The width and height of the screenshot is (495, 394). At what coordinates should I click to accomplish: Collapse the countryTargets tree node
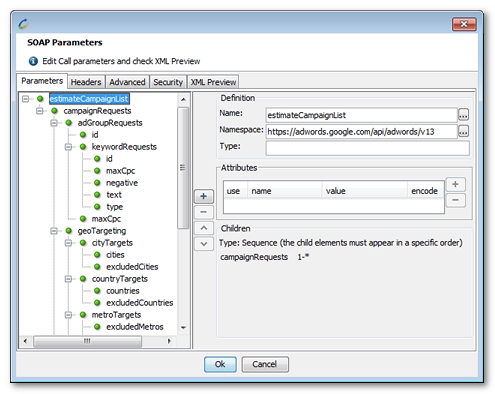[68, 279]
